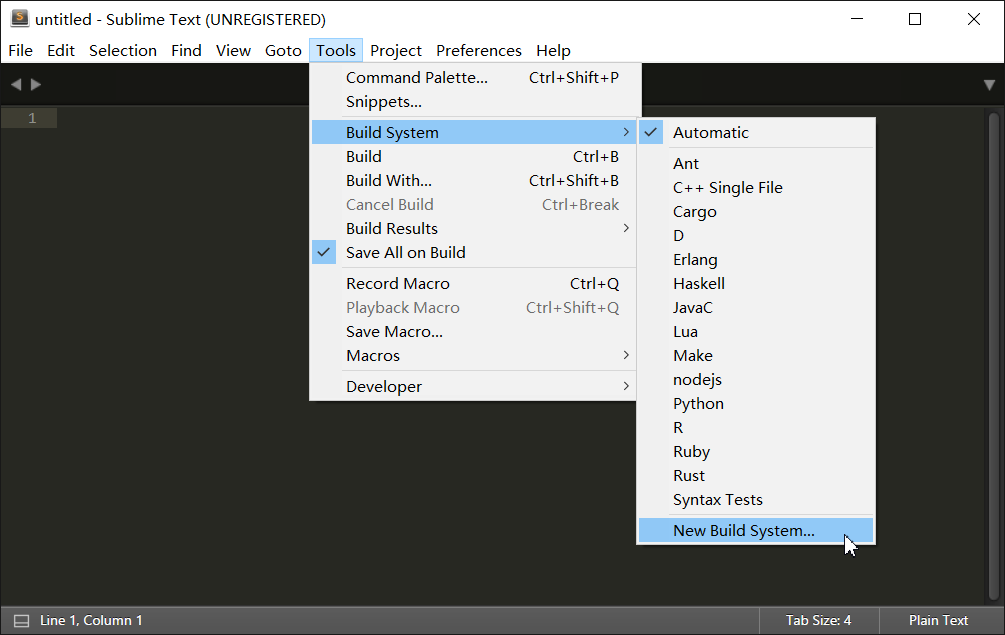Viewport: 1005px width, 635px height.
Task: Select nodejs build system
Action: (756, 379)
